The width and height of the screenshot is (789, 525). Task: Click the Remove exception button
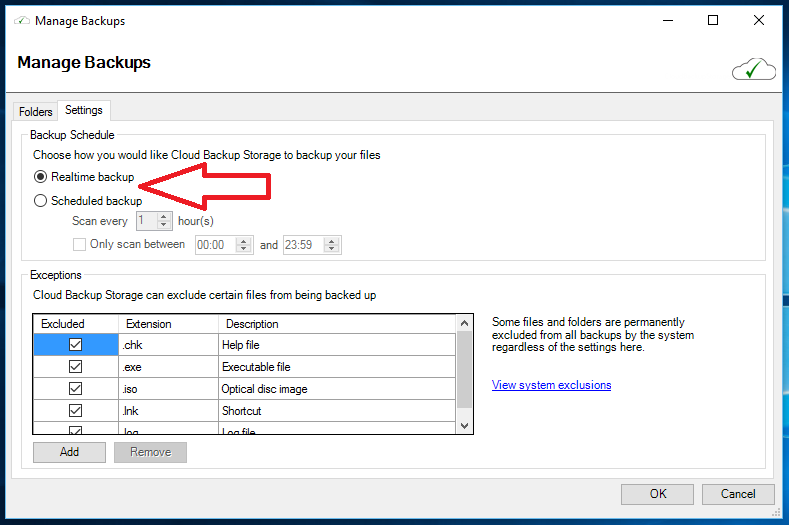pyautogui.click(x=150, y=452)
